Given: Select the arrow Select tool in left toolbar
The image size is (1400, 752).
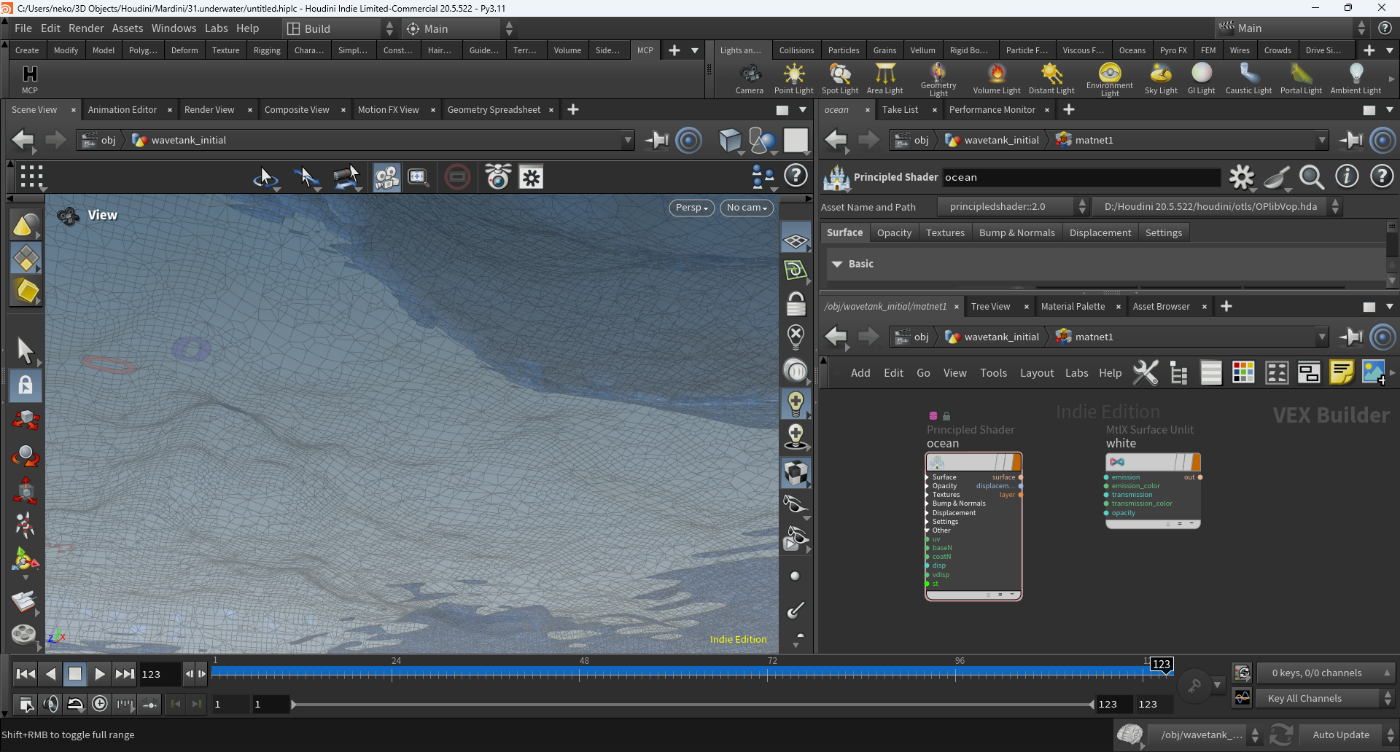Looking at the screenshot, I should click(x=25, y=350).
